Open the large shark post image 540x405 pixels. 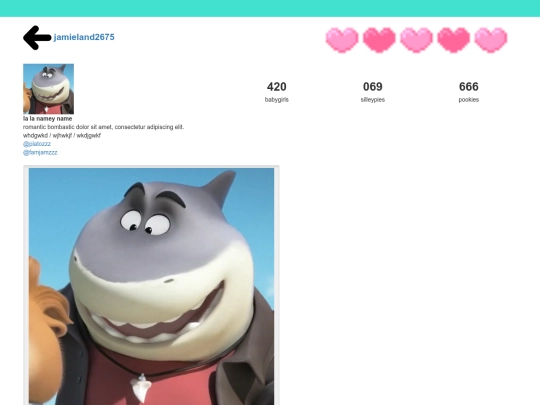pos(151,286)
